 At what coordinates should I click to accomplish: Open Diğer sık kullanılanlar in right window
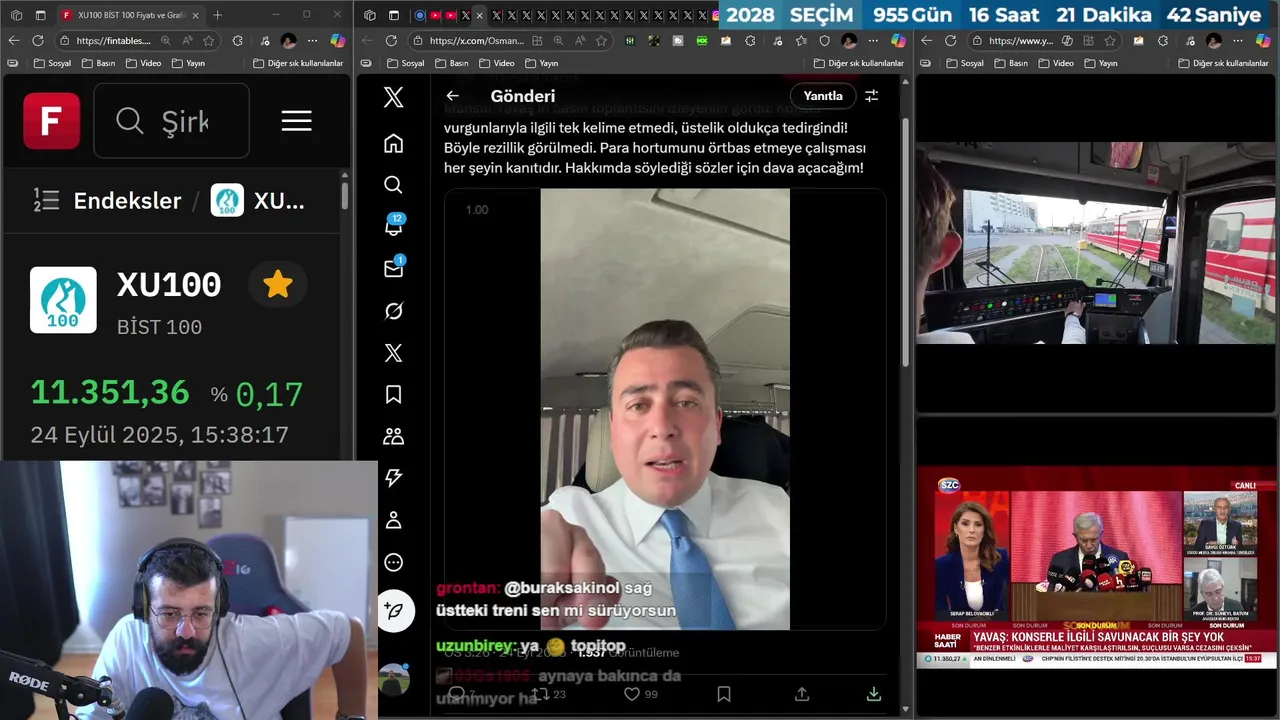(x=1223, y=63)
